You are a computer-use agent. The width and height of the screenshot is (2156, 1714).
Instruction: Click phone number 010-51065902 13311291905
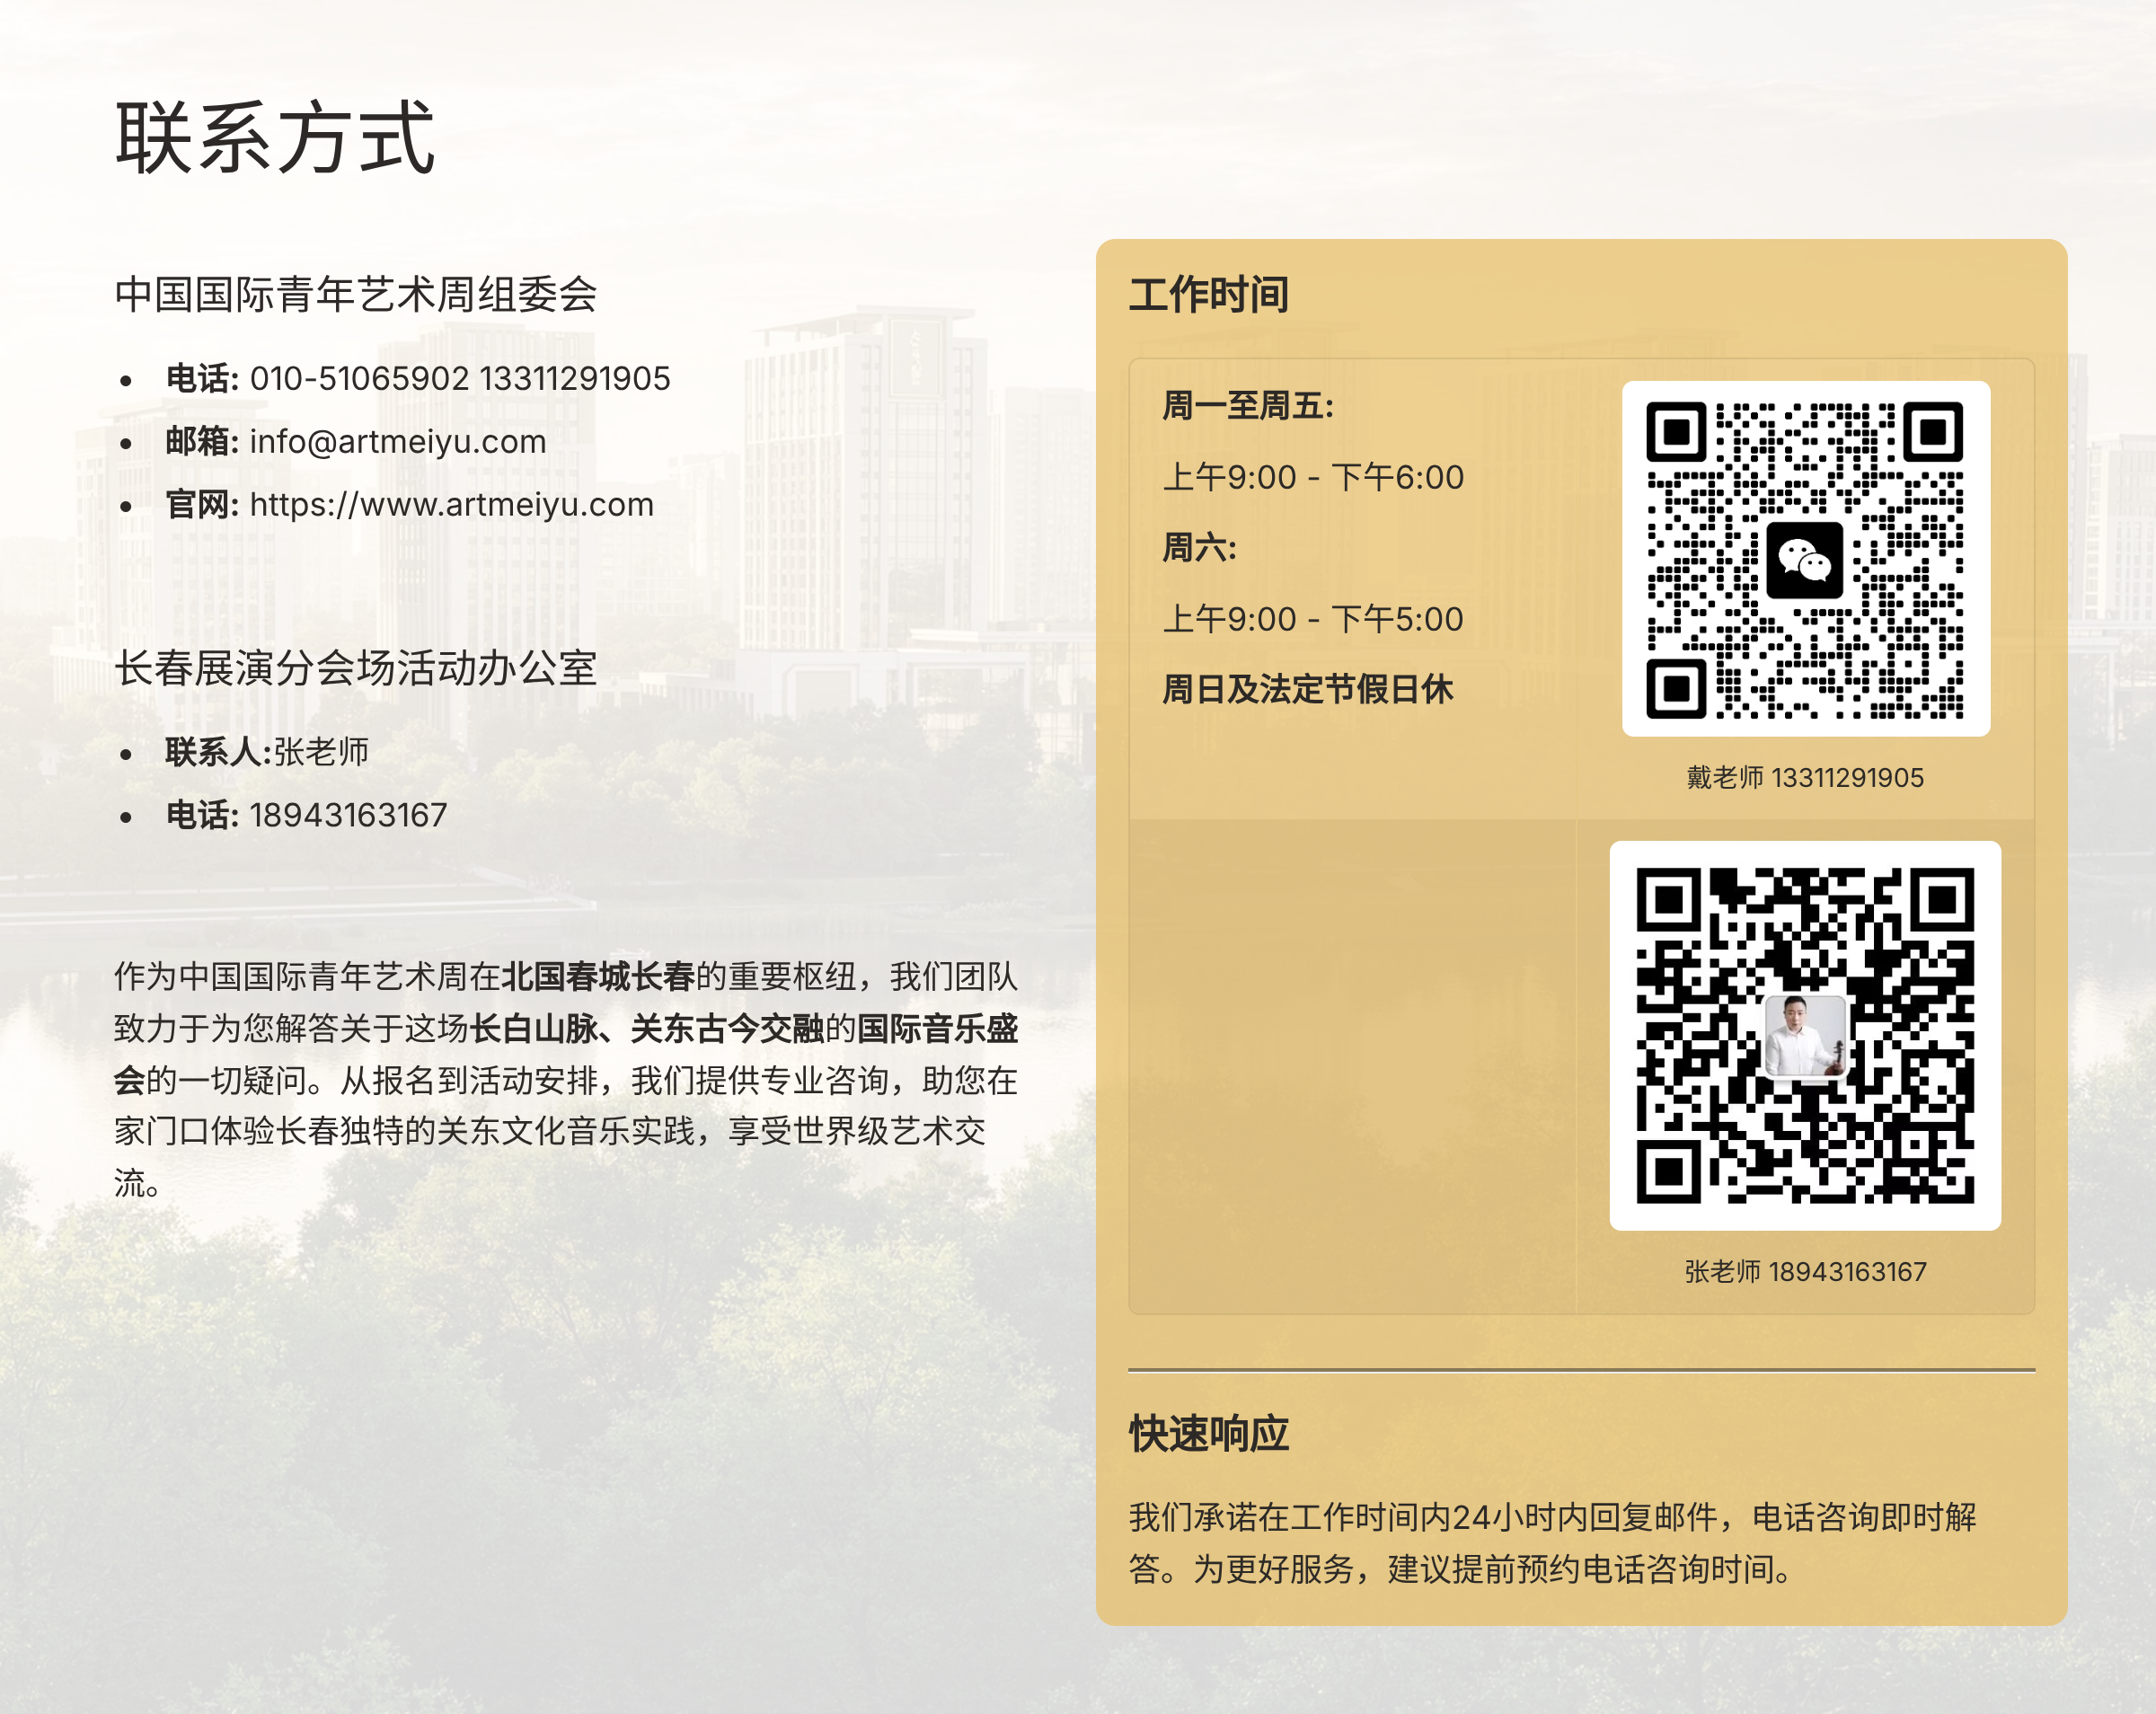pos(459,378)
